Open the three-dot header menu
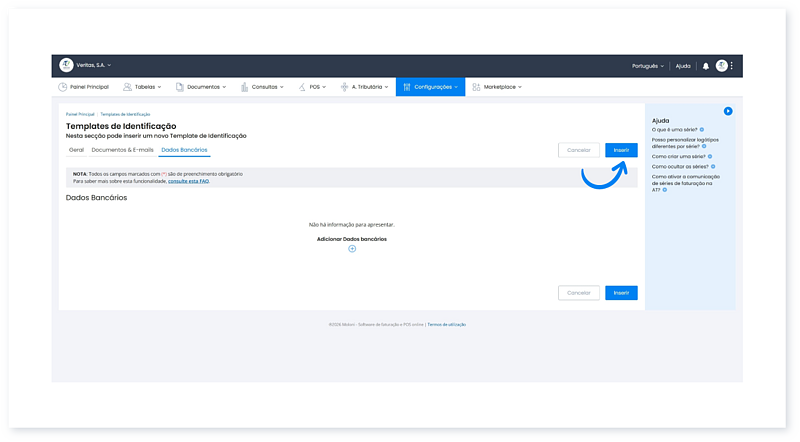The image size is (800, 442). coord(732,65)
